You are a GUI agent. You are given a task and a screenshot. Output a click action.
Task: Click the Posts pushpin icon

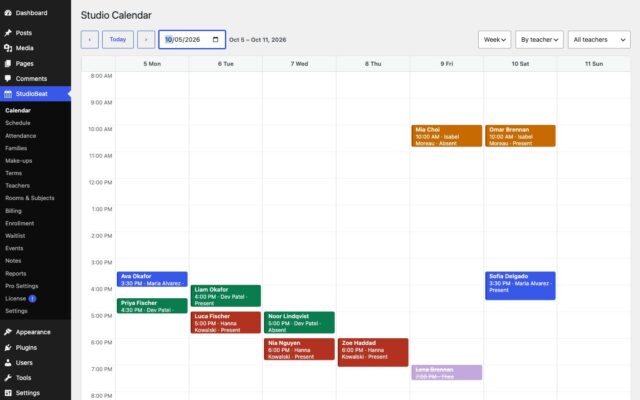(x=8, y=33)
